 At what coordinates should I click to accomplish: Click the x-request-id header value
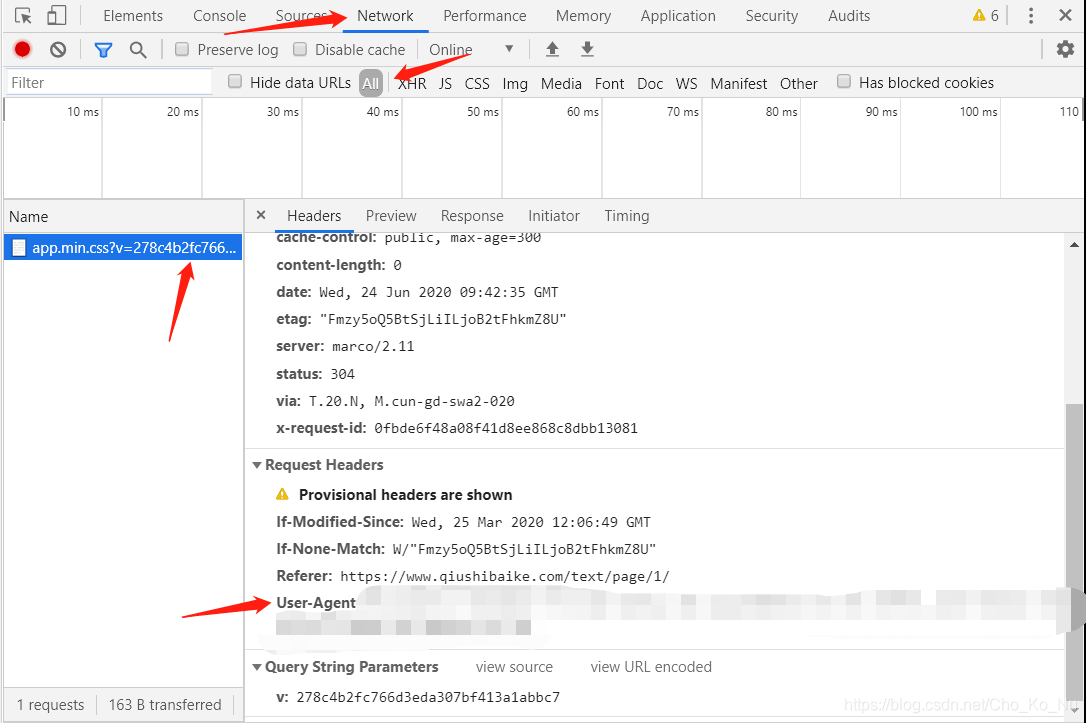point(506,429)
